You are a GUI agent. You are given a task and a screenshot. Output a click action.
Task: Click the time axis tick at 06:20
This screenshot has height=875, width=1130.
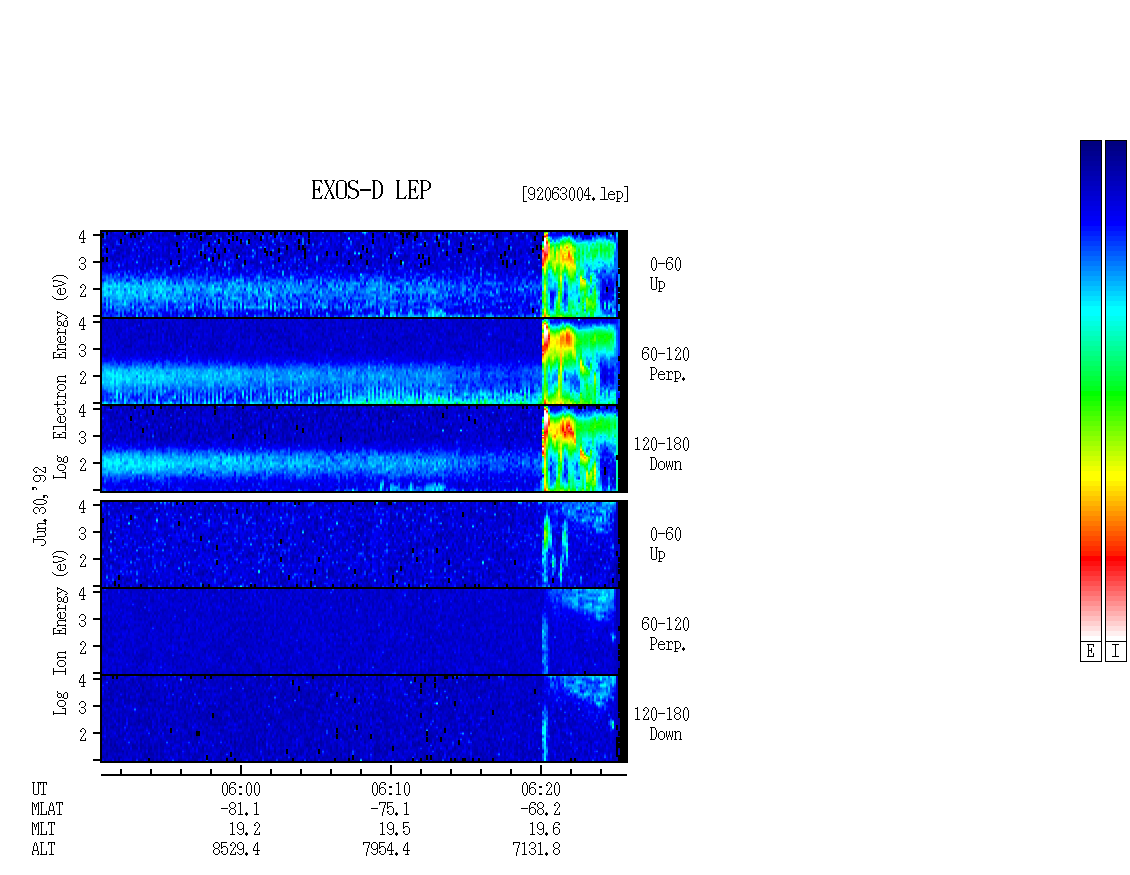pos(541,769)
